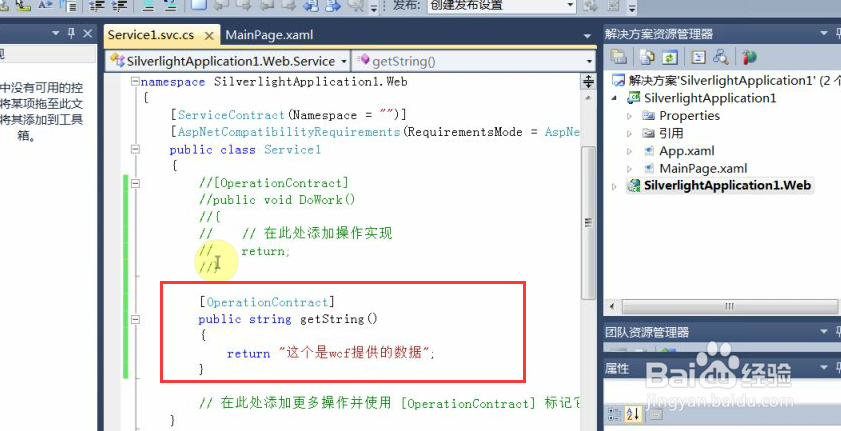
Task: Open the 解决方案资源管理器 panel options arrow
Action: pyautogui.click(x=825, y=33)
